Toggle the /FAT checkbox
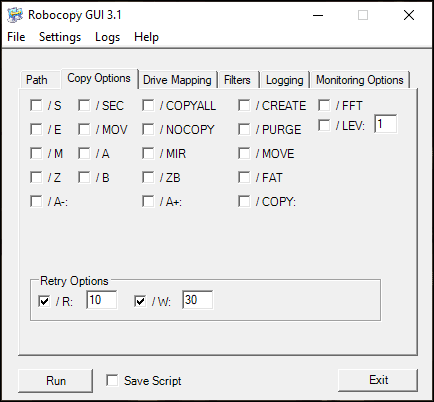This screenshot has width=434, height=402. click(244, 178)
